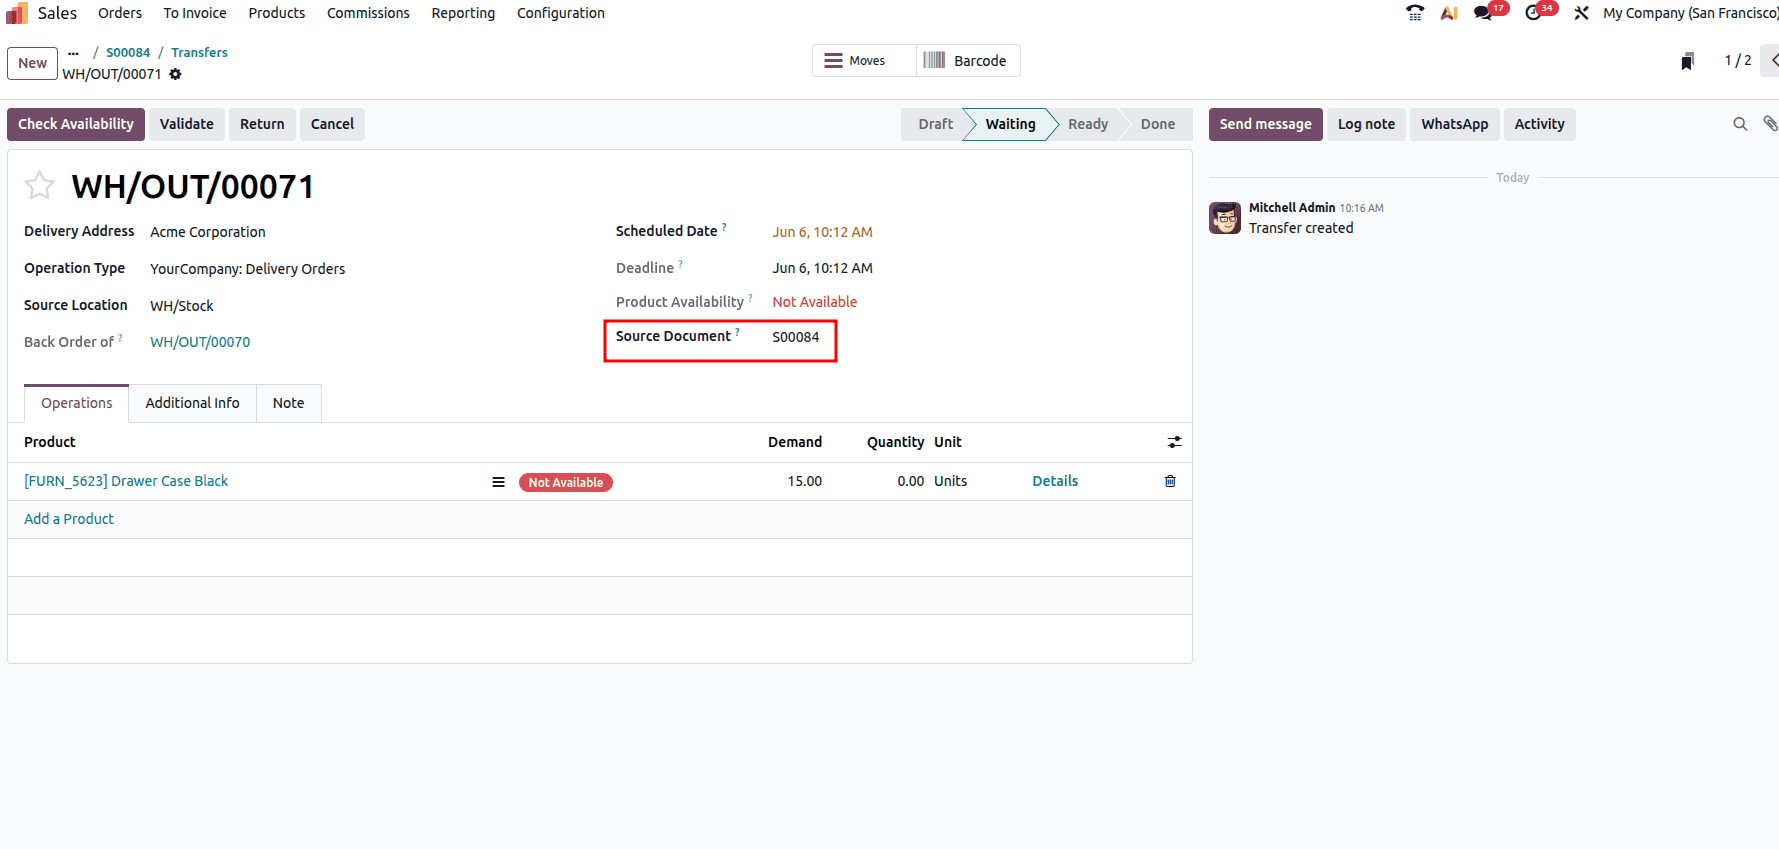Click the Send message button
This screenshot has height=849, width=1779.
click(x=1266, y=124)
